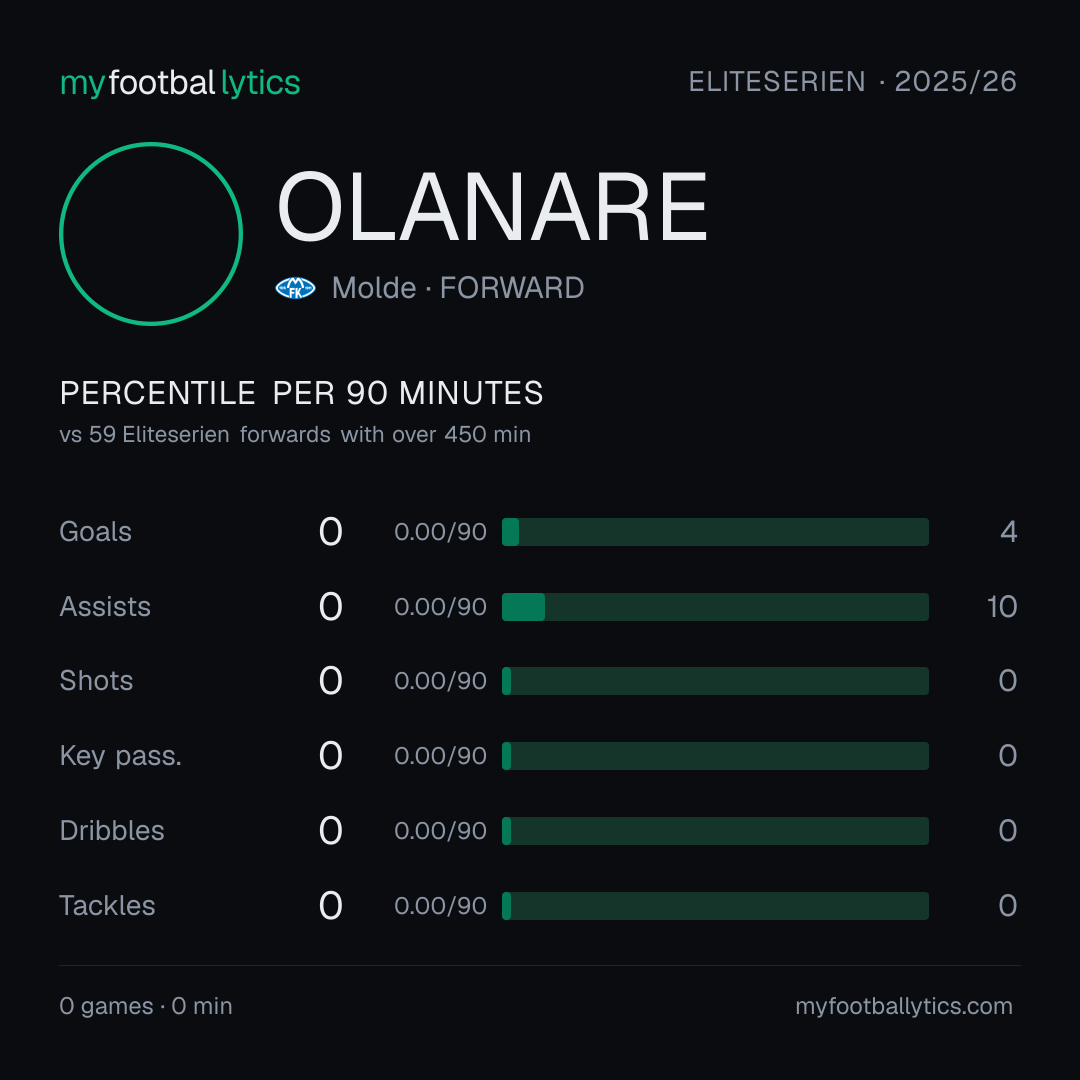The image size is (1080, 1080).
Task: Click the OLANARE player name heading
Action: coord(492,207)
